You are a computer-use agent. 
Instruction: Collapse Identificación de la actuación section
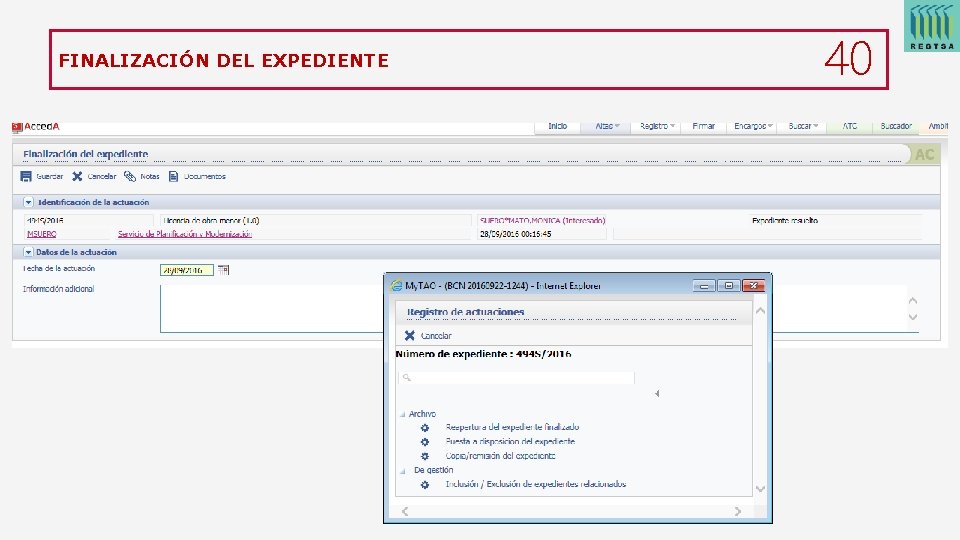tap(28, 202)
